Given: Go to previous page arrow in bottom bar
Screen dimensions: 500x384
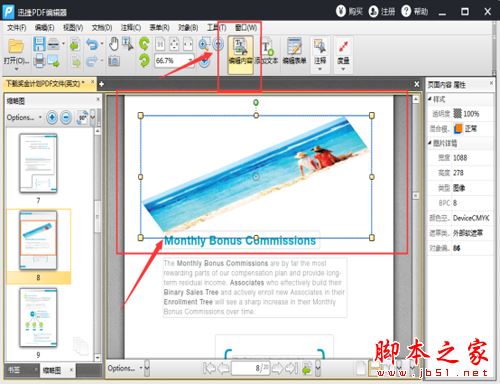Looking at the screenshot, I should [x=223, y=368].
